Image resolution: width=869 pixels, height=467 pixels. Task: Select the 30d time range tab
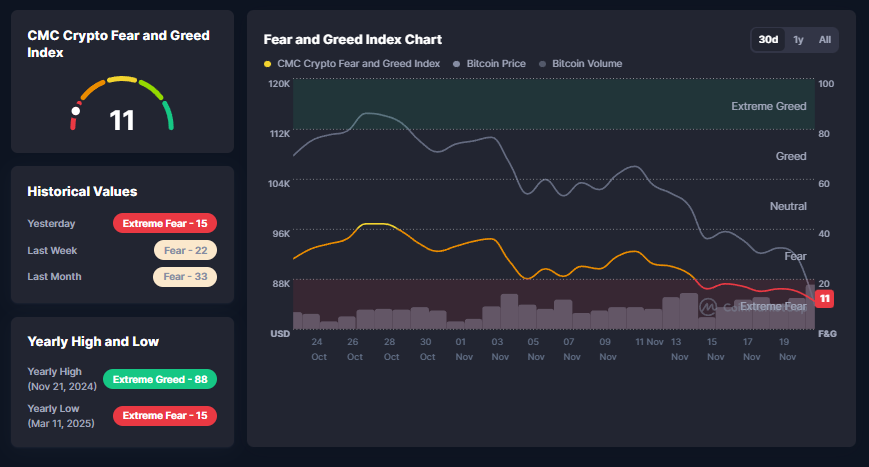[768, 40]
